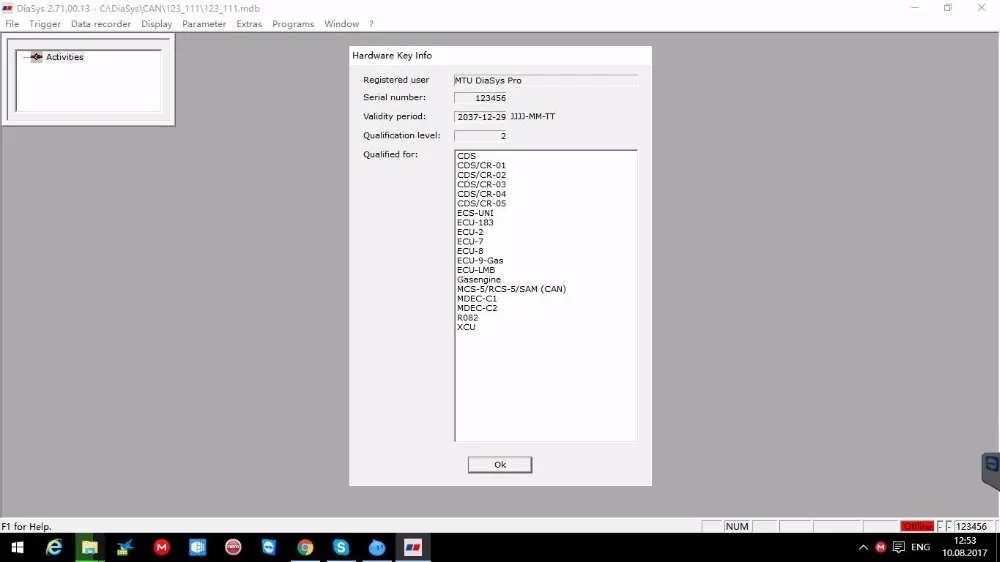The image size is (1000, 562).
Task: Click the NUM status bar indicator
Action: click(x=737, y=526)
